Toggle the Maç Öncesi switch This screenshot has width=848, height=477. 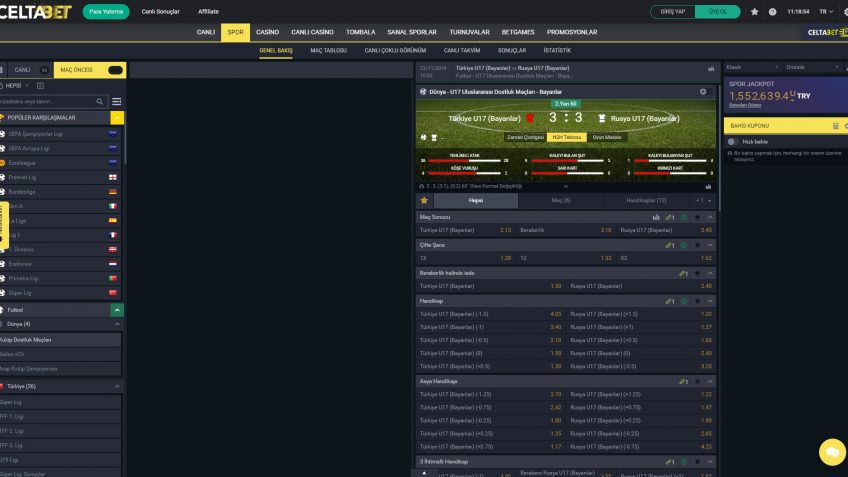coord(115,70)
